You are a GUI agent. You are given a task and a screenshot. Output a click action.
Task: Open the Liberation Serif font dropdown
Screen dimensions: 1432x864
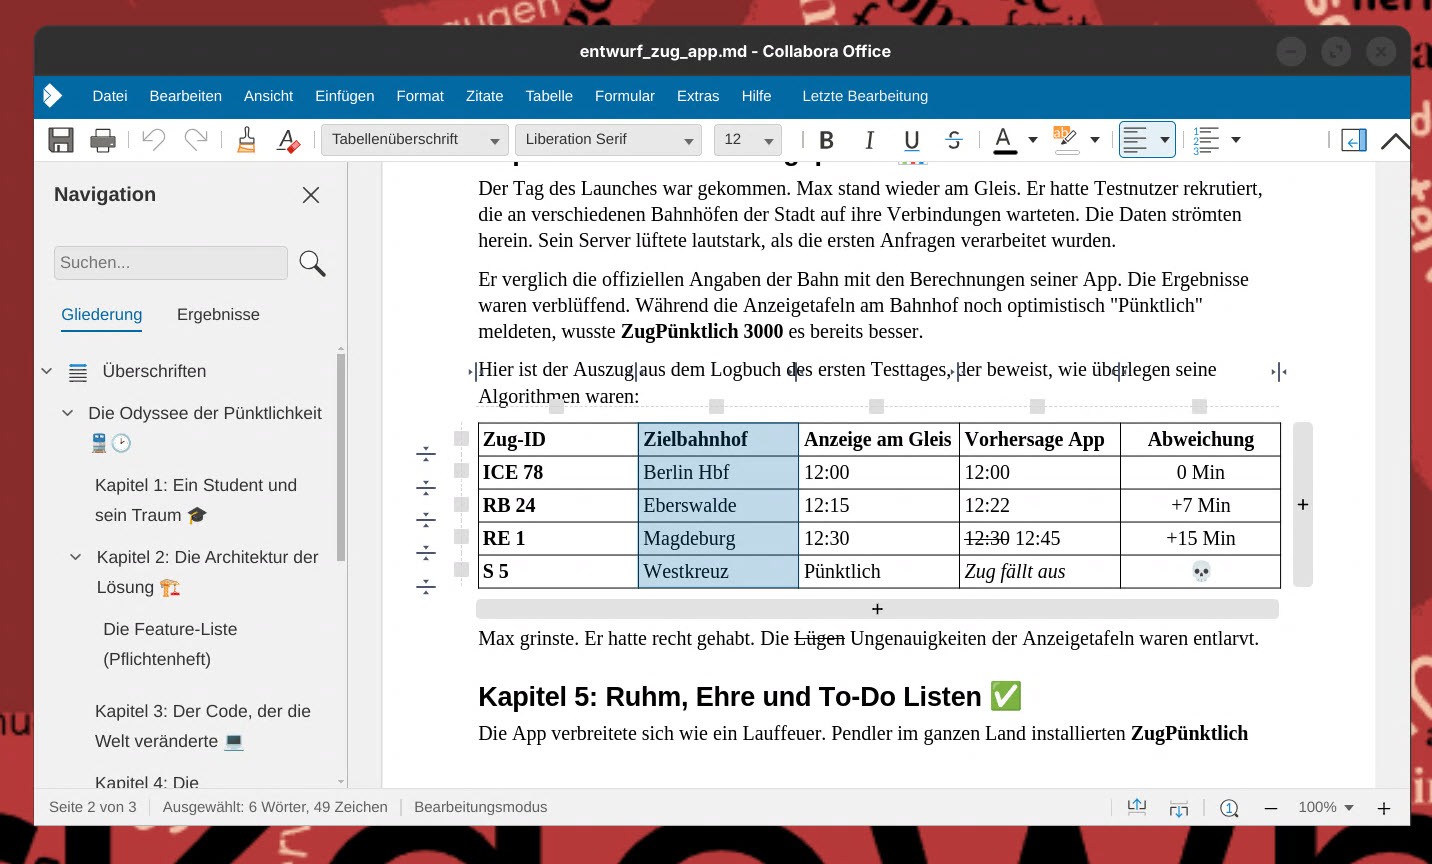(608, 140)
